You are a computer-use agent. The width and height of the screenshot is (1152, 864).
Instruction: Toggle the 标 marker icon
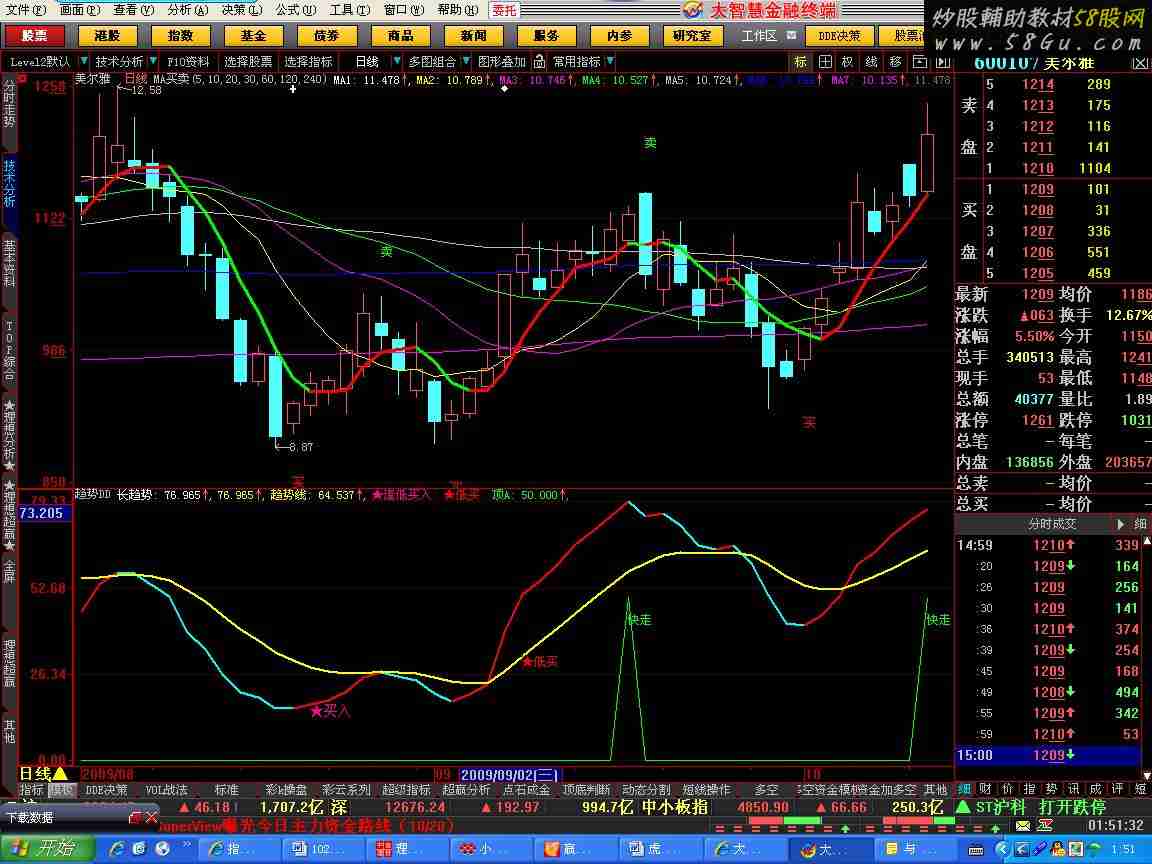coord(801,62)
